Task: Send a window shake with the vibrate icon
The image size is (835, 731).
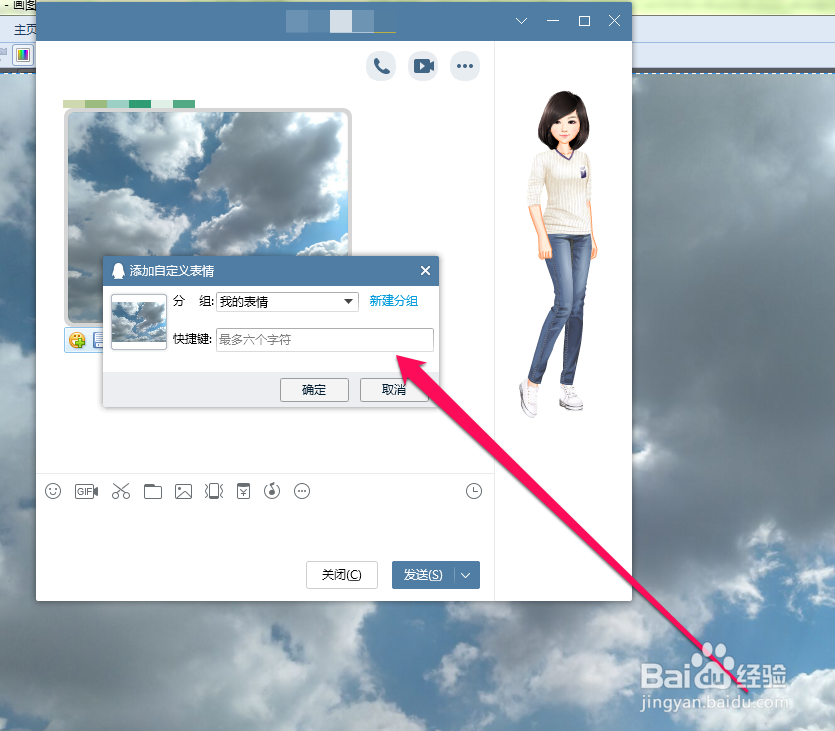Action: [214, 491]
